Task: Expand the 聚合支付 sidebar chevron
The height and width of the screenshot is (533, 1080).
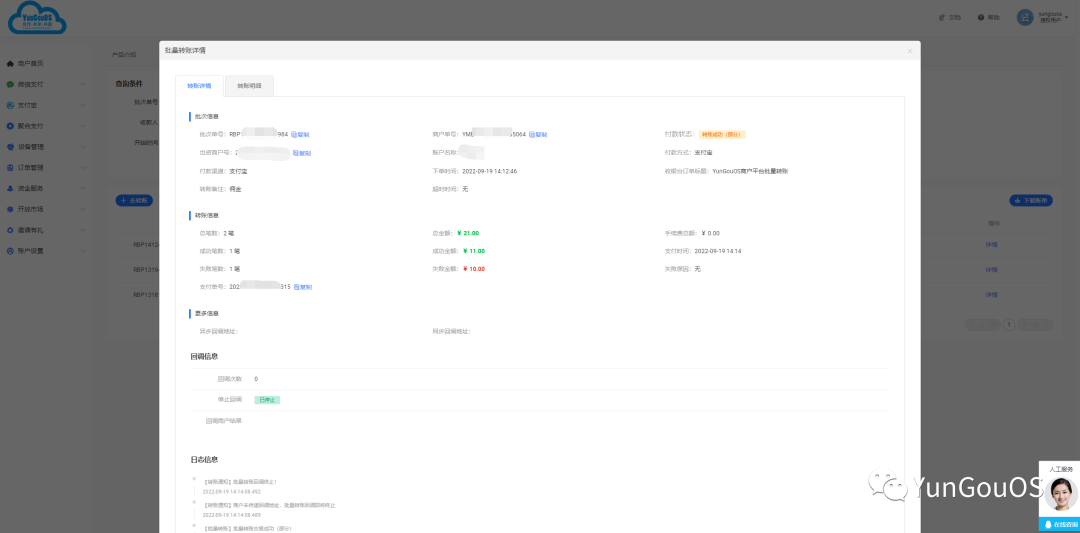Action: (83, 126)
